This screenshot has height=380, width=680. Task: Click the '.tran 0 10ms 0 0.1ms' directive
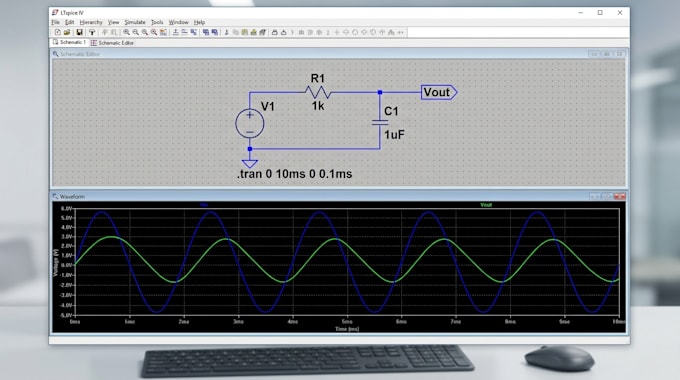click(x=294, y=174)
